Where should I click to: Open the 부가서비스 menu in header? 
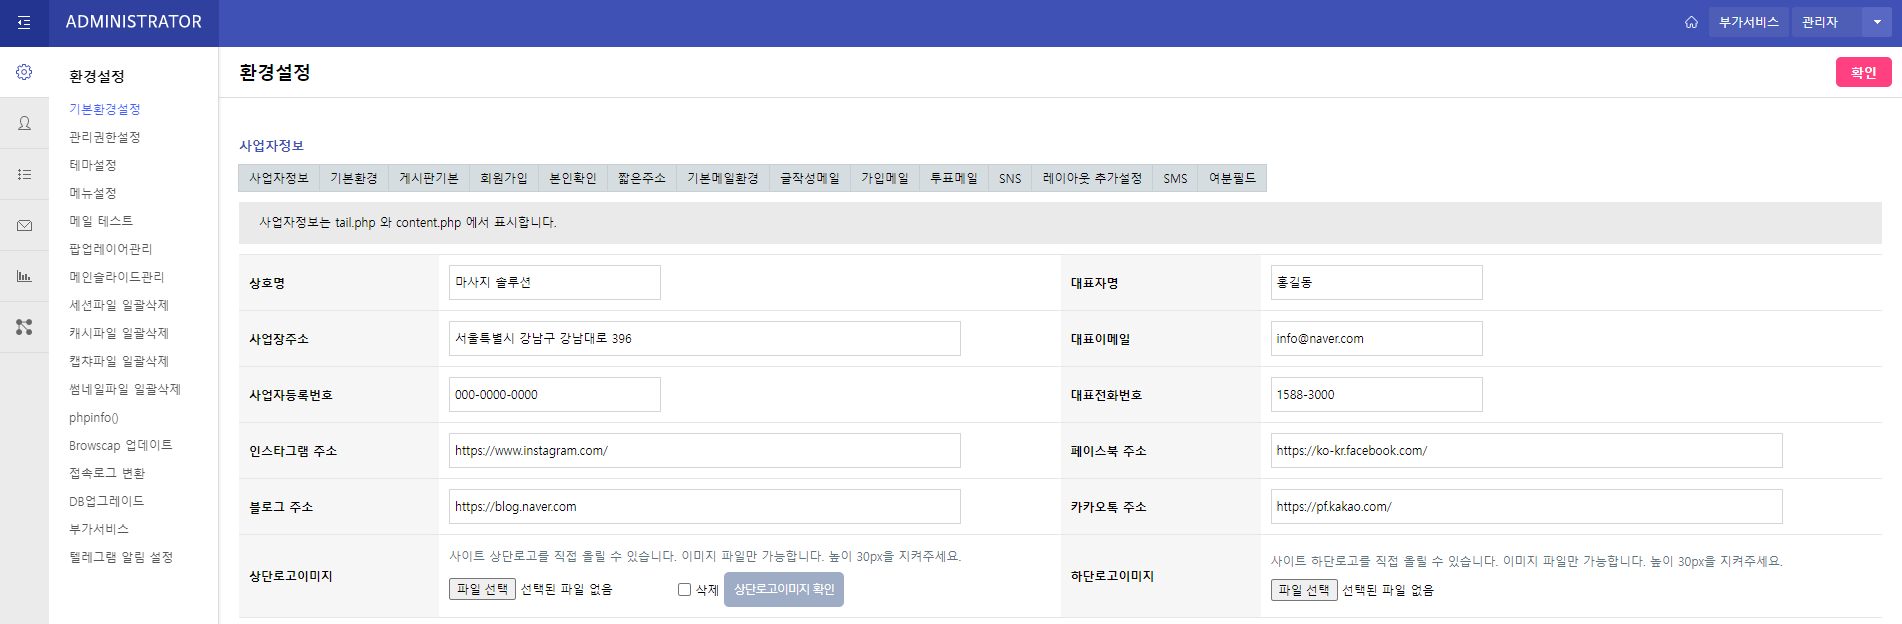(1748, 22)
